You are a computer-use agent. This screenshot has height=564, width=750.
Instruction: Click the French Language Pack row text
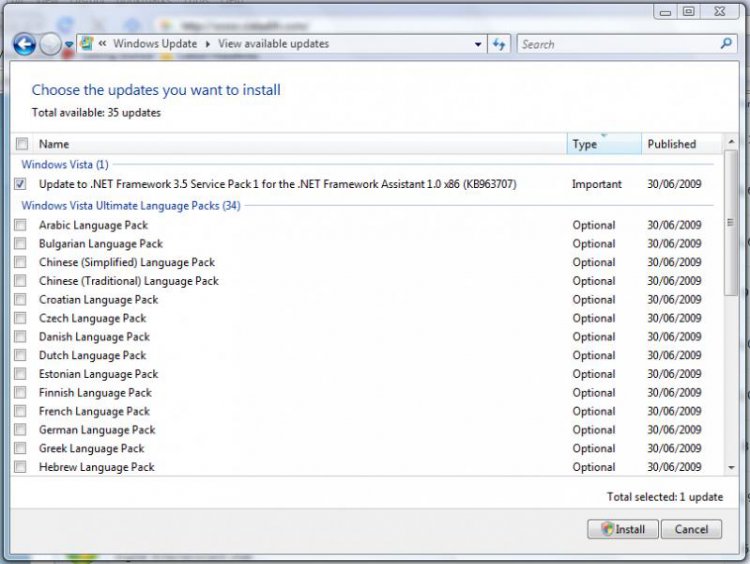pyautogui.click(x=94, y=411)
